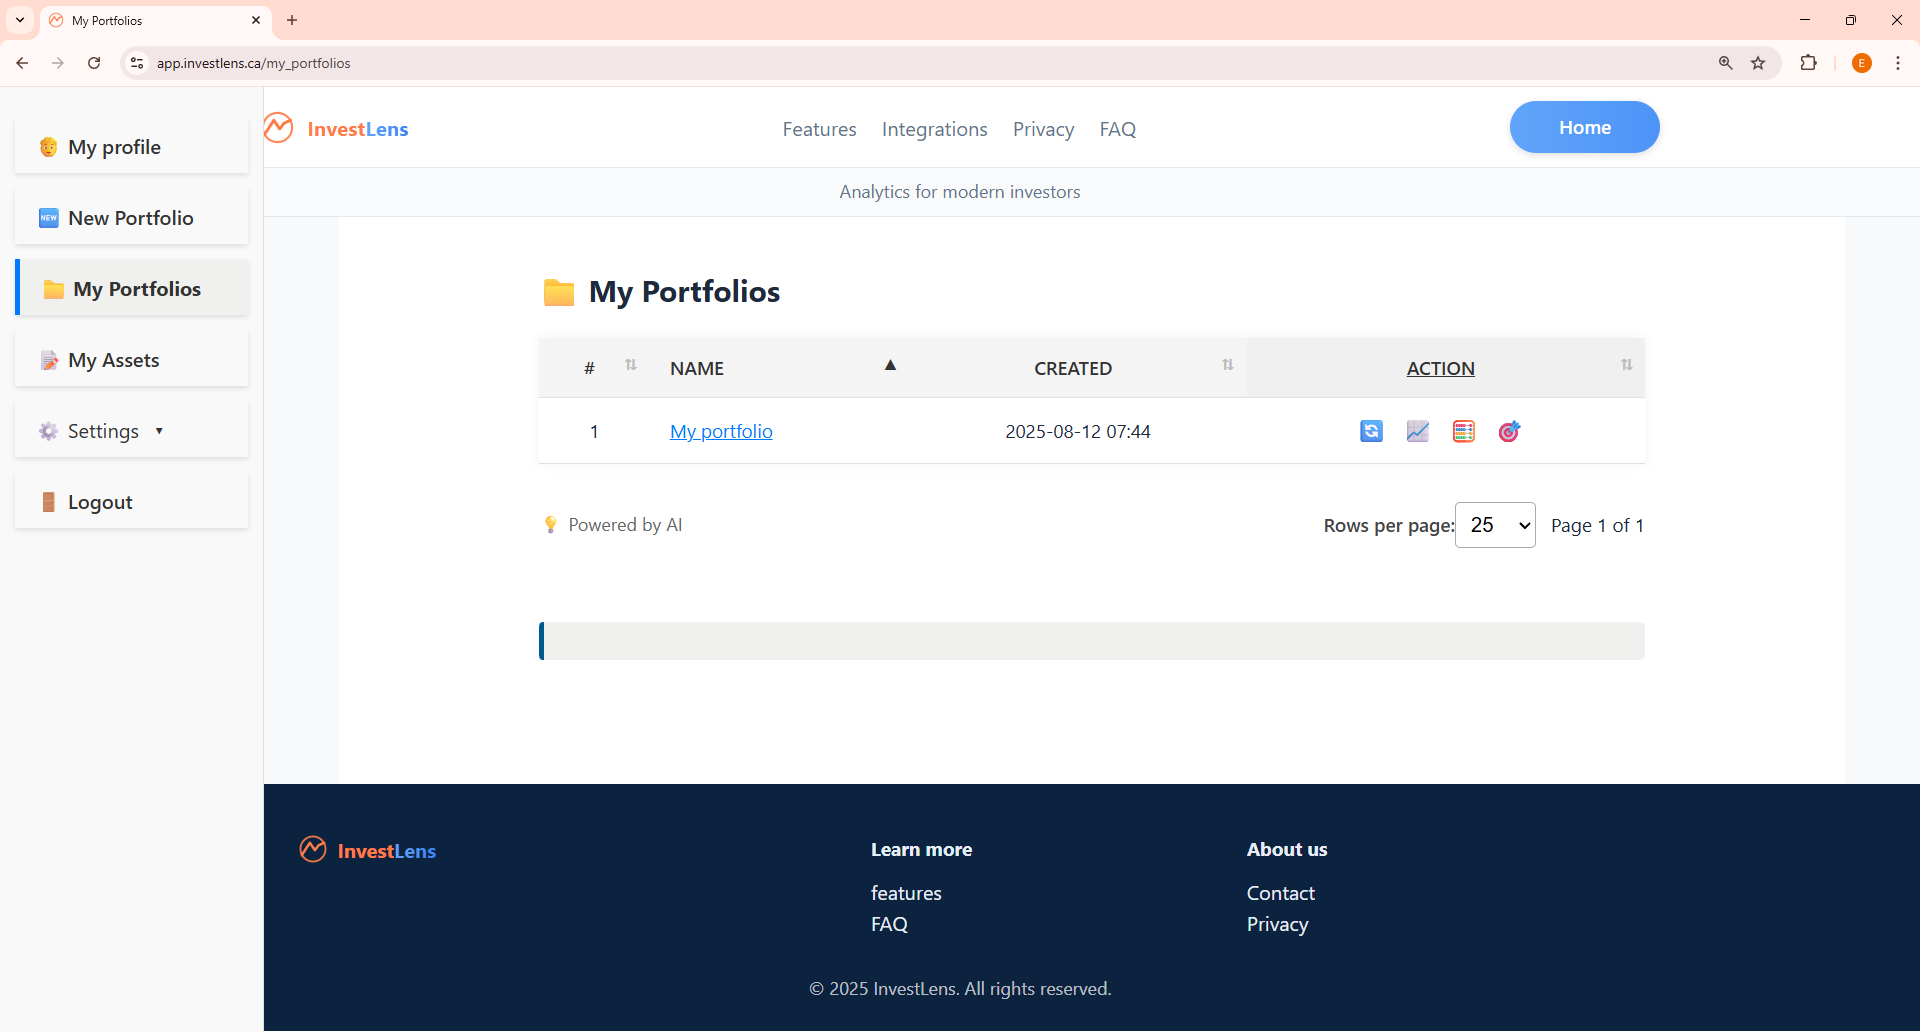
Task: Open Integrations in the top navigation
Action: (934, 129)
